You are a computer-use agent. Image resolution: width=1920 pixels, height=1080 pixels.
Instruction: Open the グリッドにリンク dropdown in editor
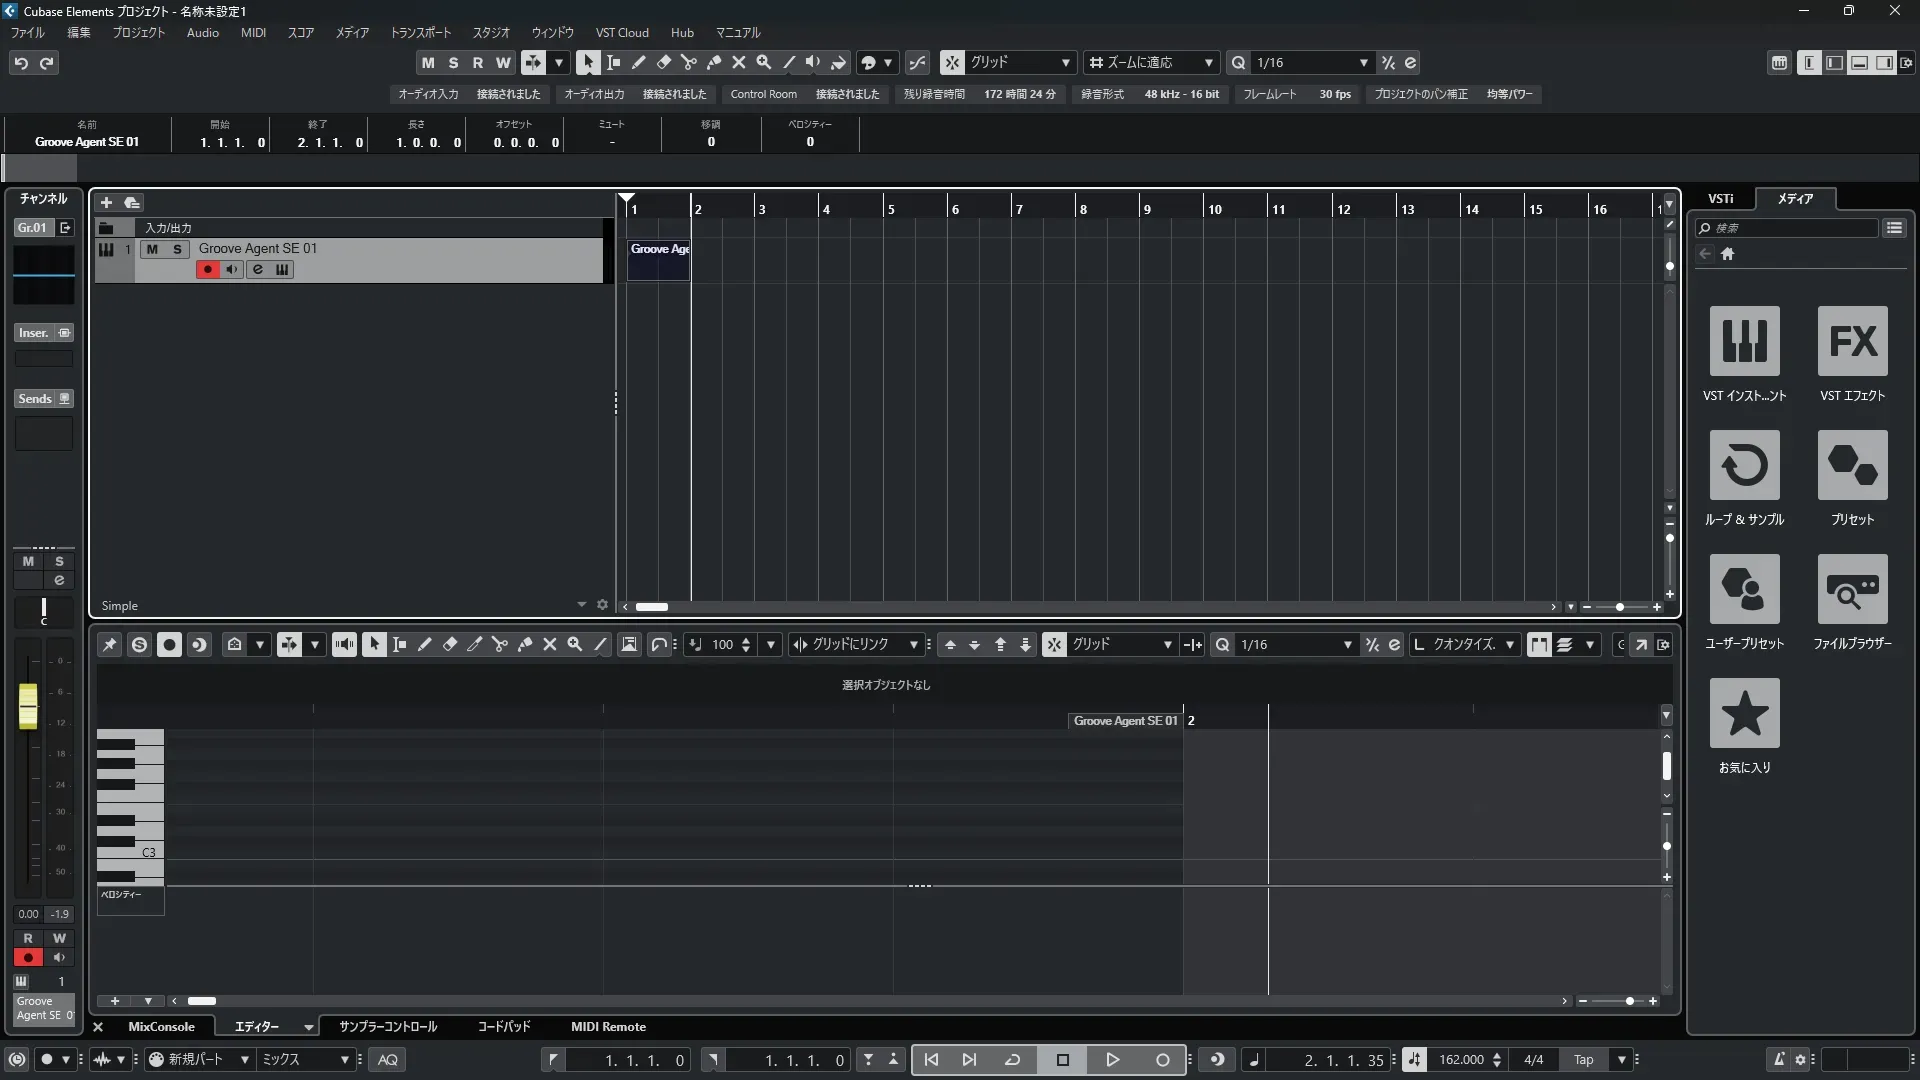click(x=912, y=645)
